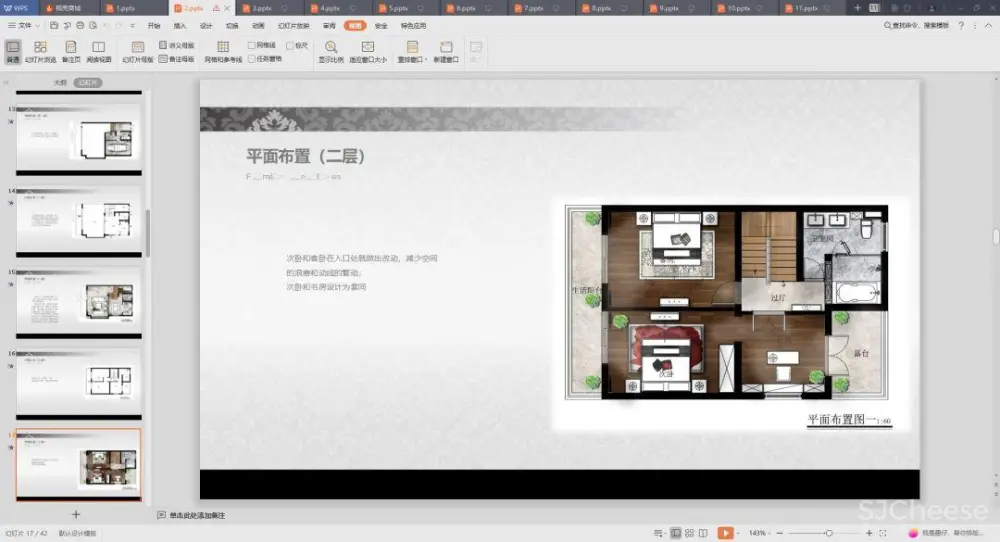
Task: Open the Slide Show ribbon tab
Action: click(293, 26)
